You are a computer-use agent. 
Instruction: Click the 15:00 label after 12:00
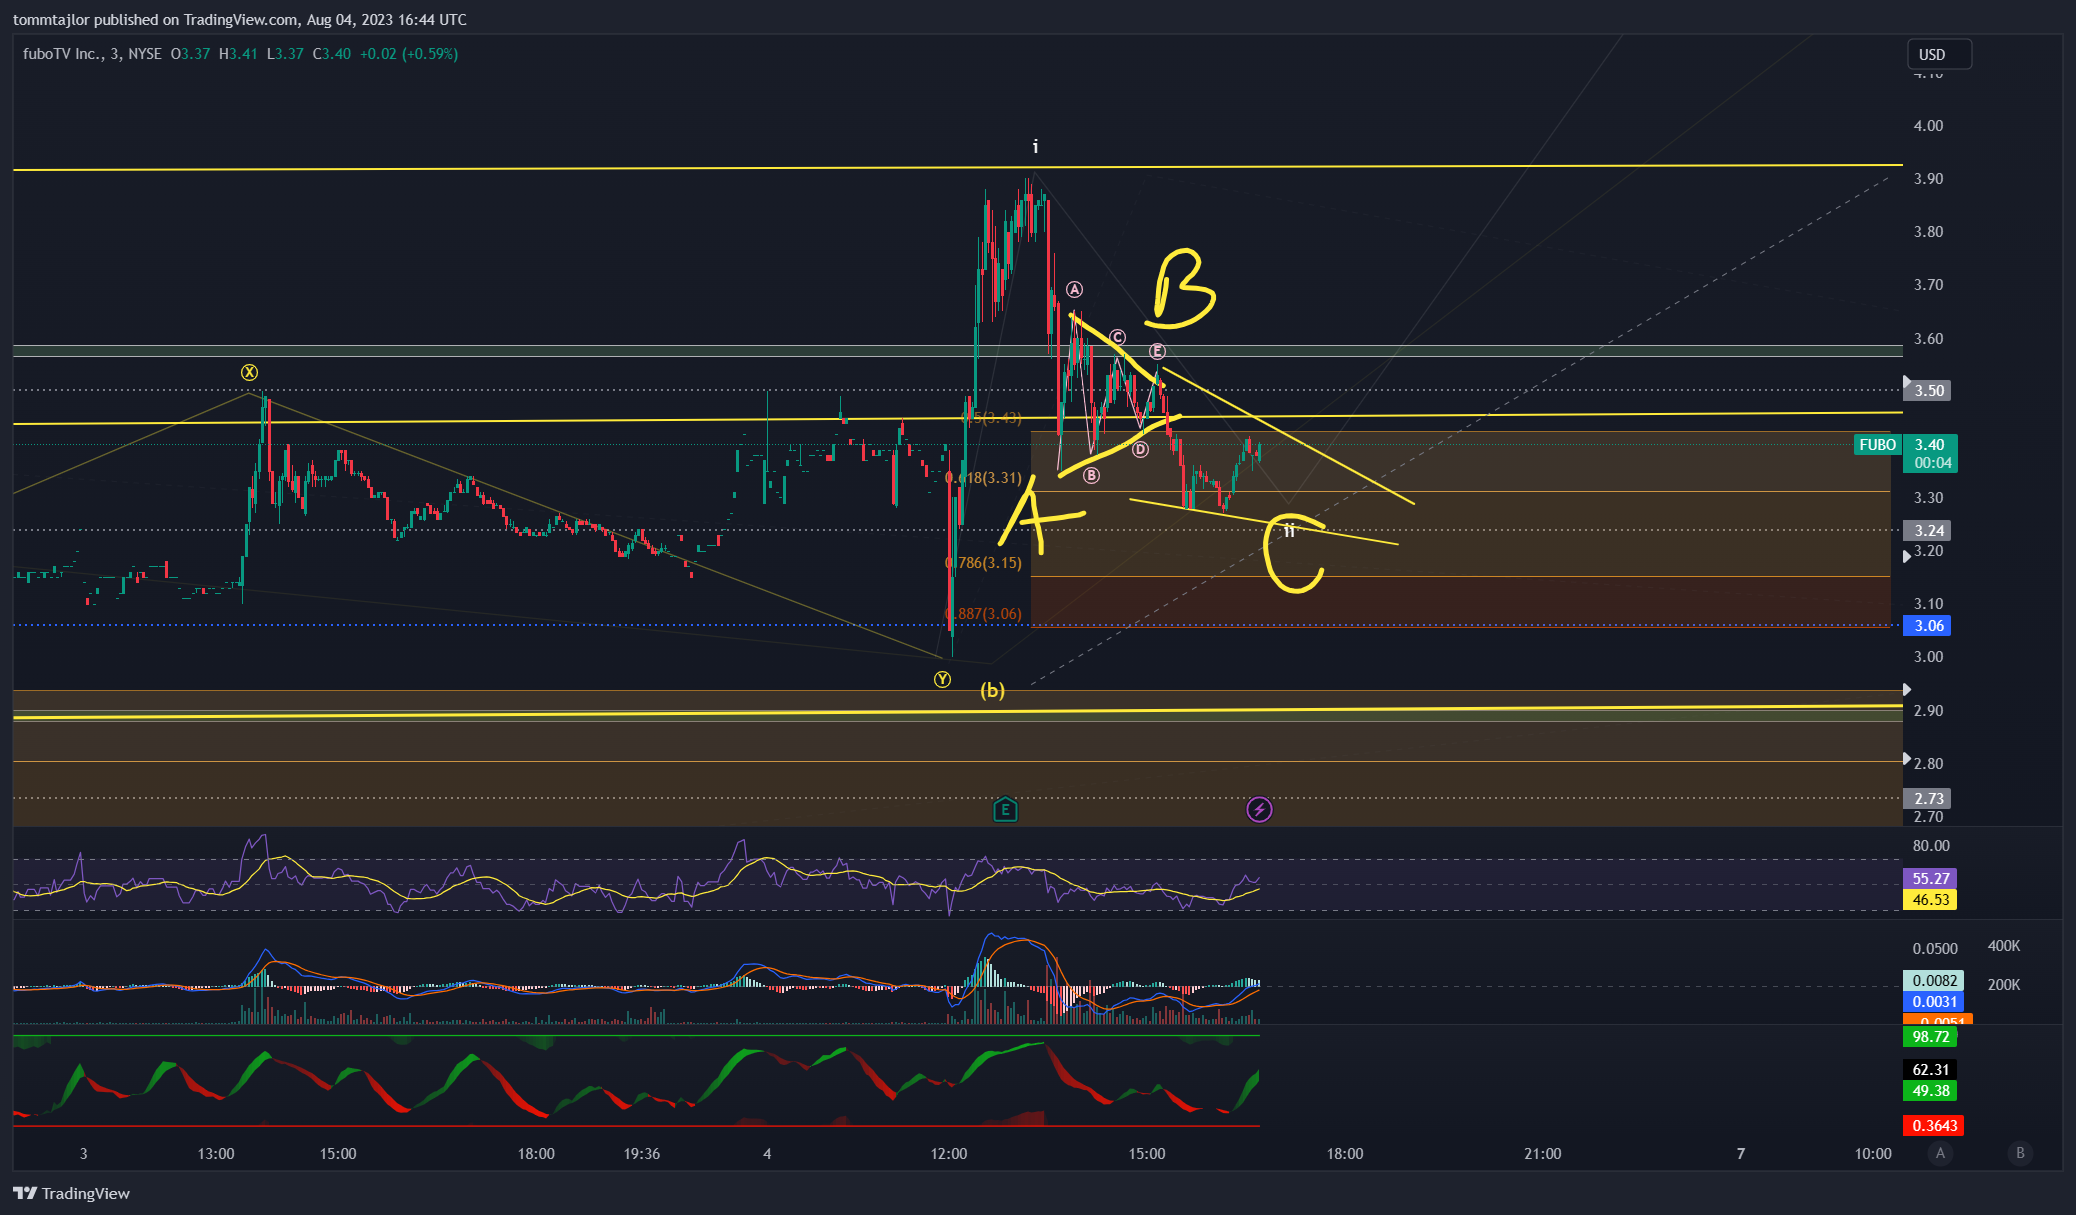[1147, 1153]
